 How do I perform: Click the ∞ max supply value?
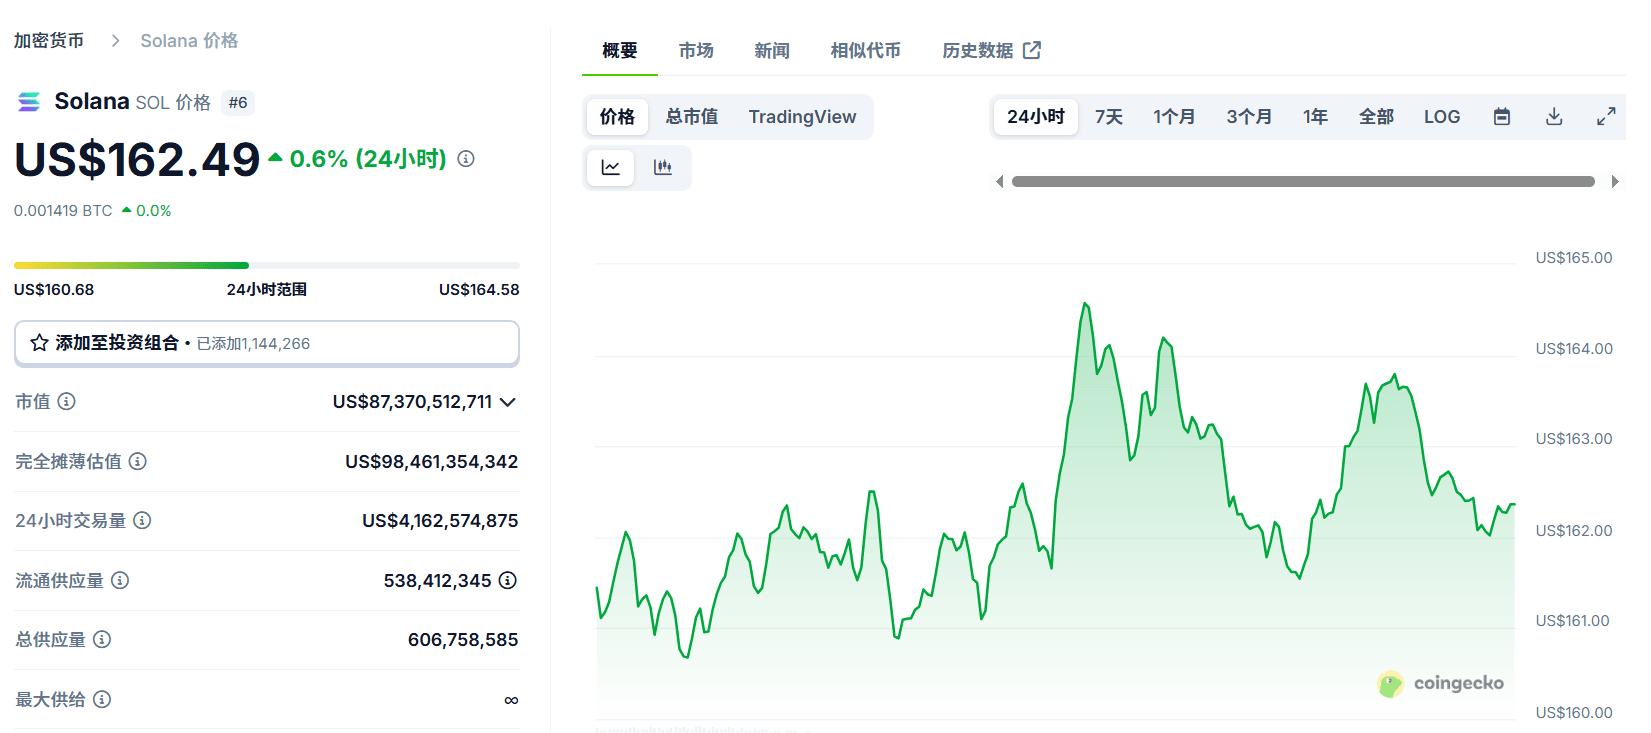(x=511, y=700)
